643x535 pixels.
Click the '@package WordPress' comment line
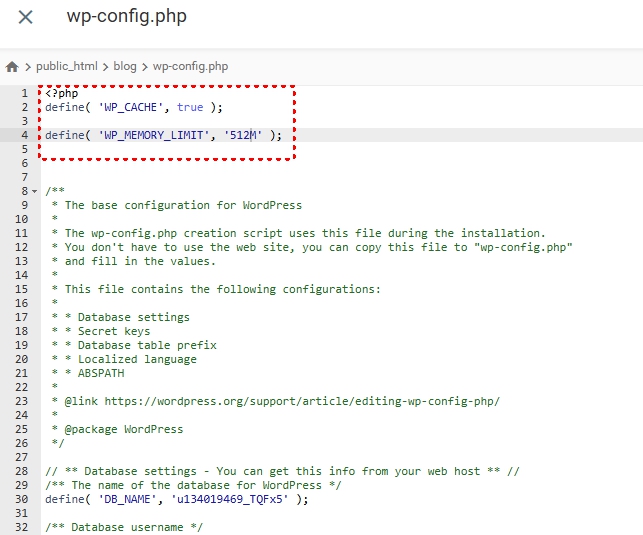[x=124, y=429]
